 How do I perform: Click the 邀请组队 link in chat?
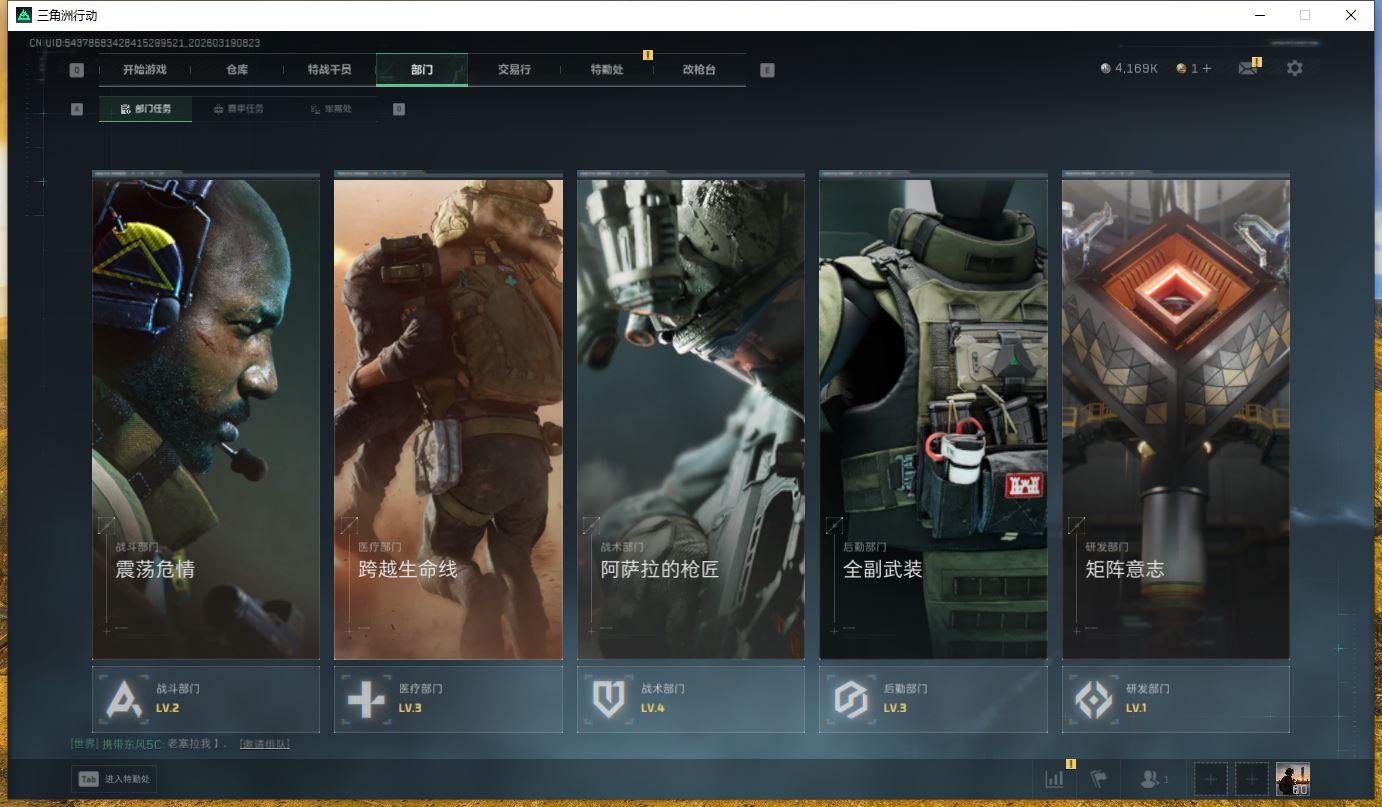264,744
